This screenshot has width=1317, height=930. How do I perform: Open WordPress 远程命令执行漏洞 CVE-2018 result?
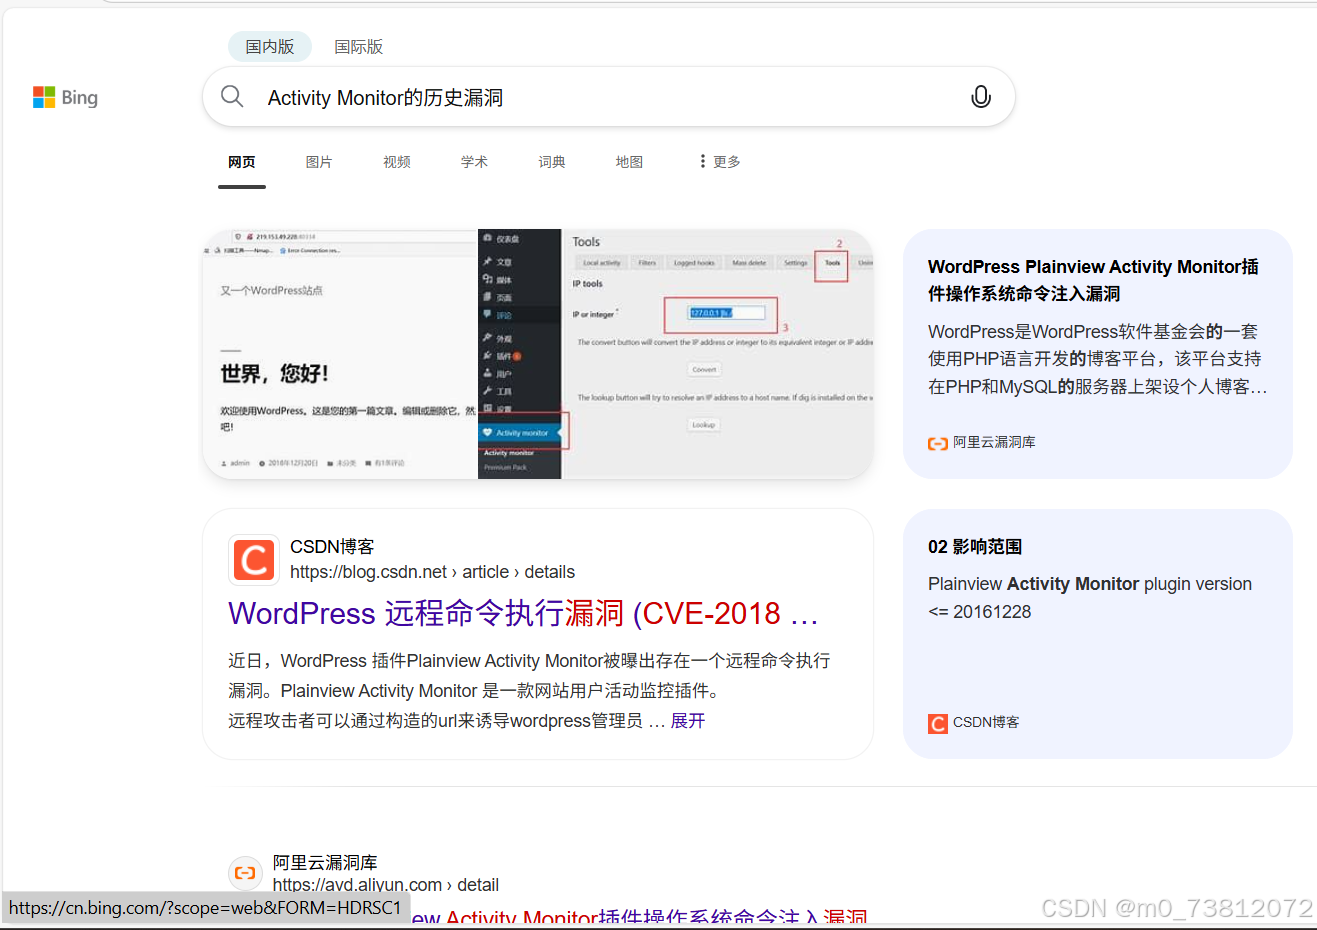pos(524,613)
